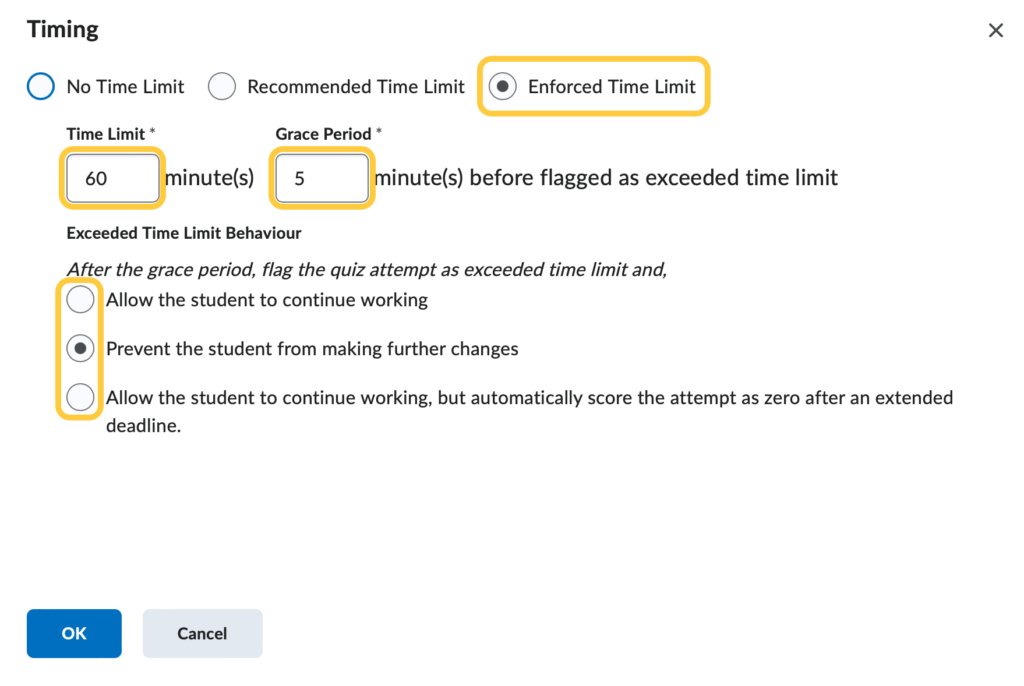Viewport: 1024px width, 686px height.
Task: Click the 'Prevent the student from making further changes' text
Action: point(312,349)
